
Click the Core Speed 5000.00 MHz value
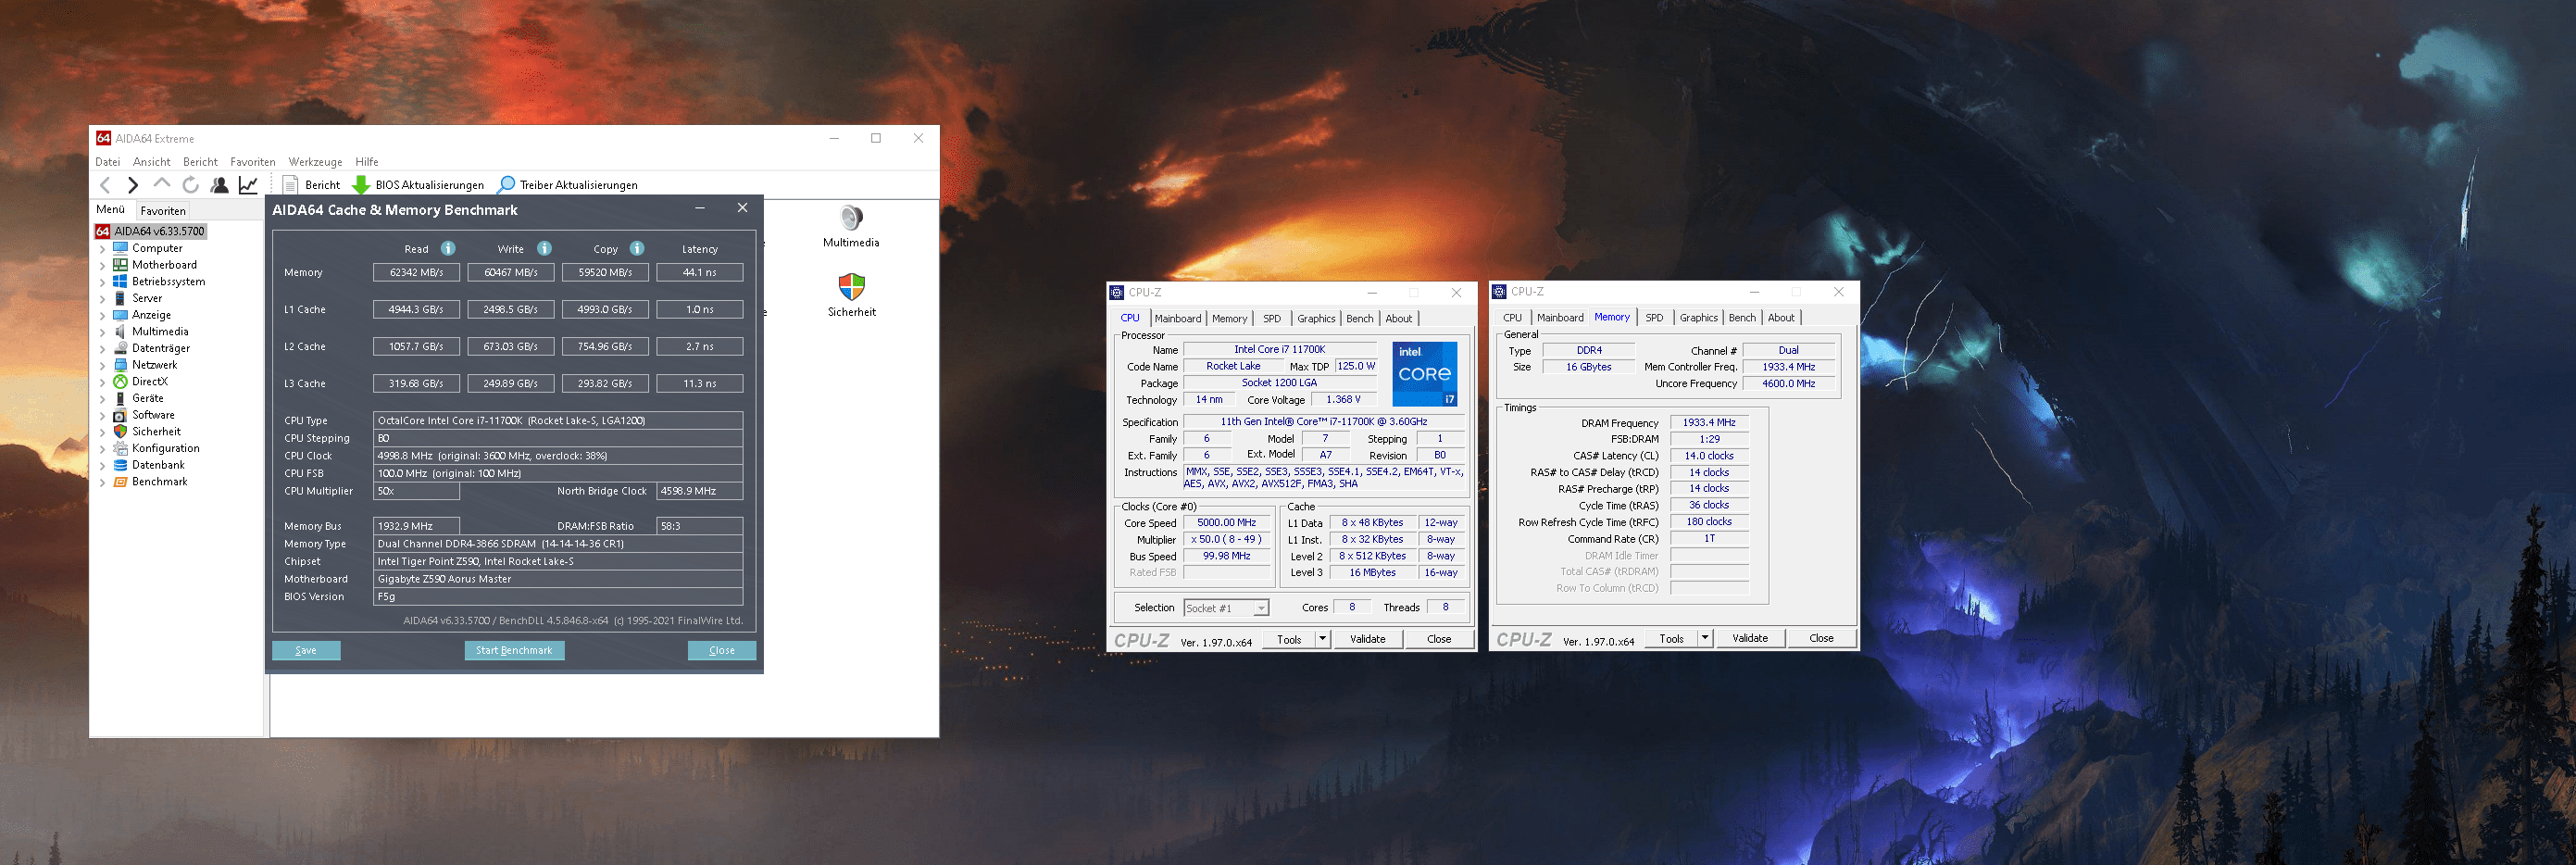click(1226, 523)
